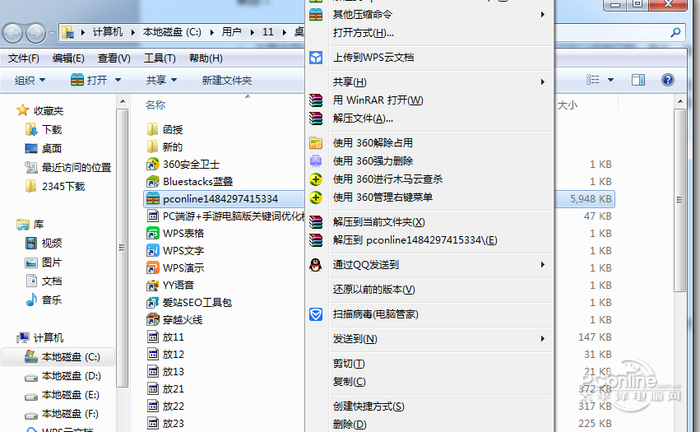This screenshot has width=700, height=432.
Task: Select the WPS演示 shortcut icon
Action: pos(153,268)
